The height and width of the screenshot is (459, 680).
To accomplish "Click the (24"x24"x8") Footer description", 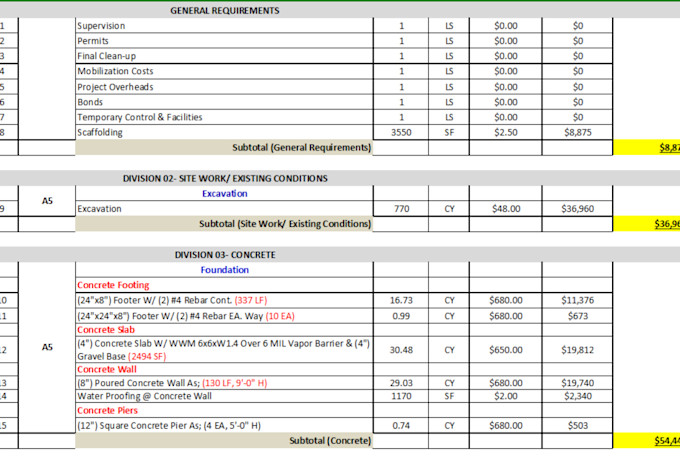I will [x=224, y=316].
